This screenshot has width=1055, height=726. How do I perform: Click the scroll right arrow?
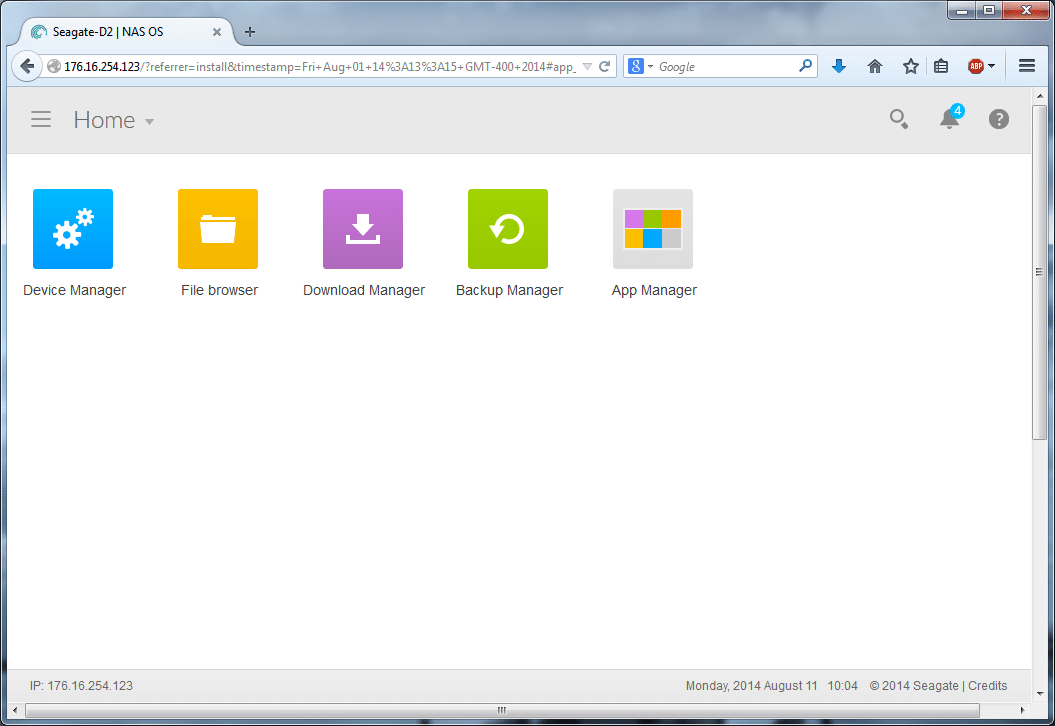1023,710
